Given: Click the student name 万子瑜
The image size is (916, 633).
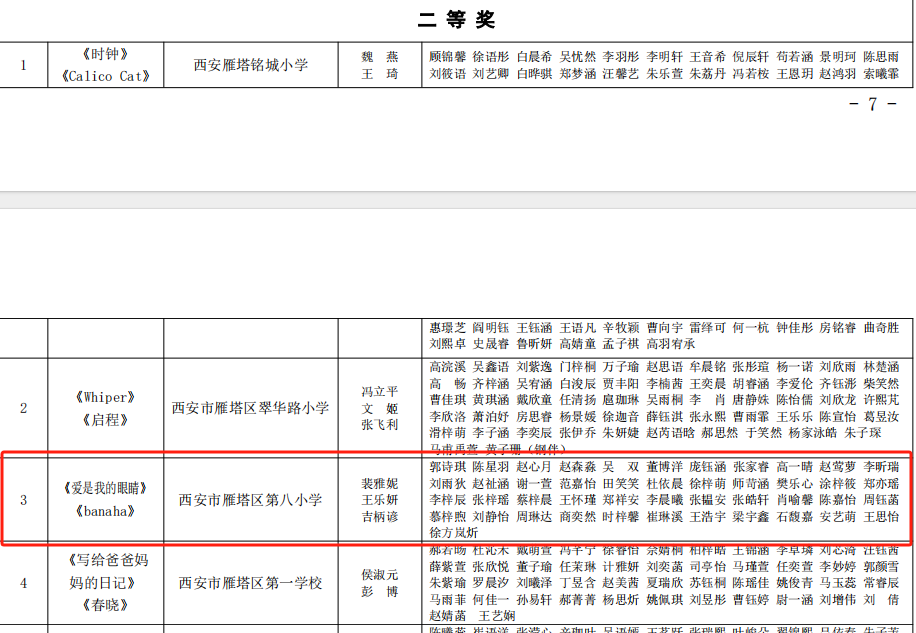Looking at the screenshot, I should (621, 367).
